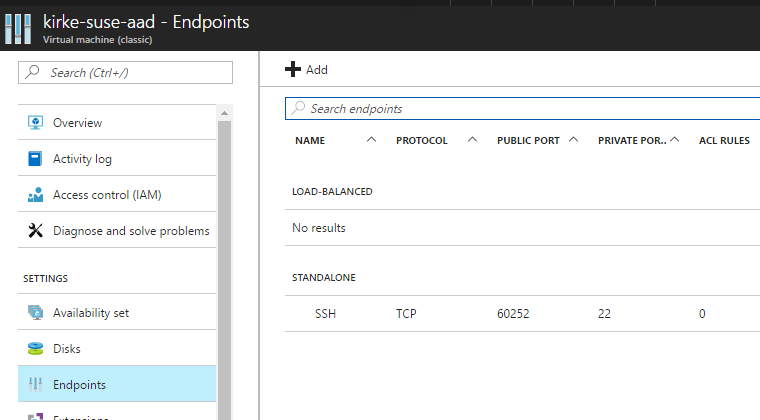Click the sidebar vertical scrollbar track

(224, 269)
